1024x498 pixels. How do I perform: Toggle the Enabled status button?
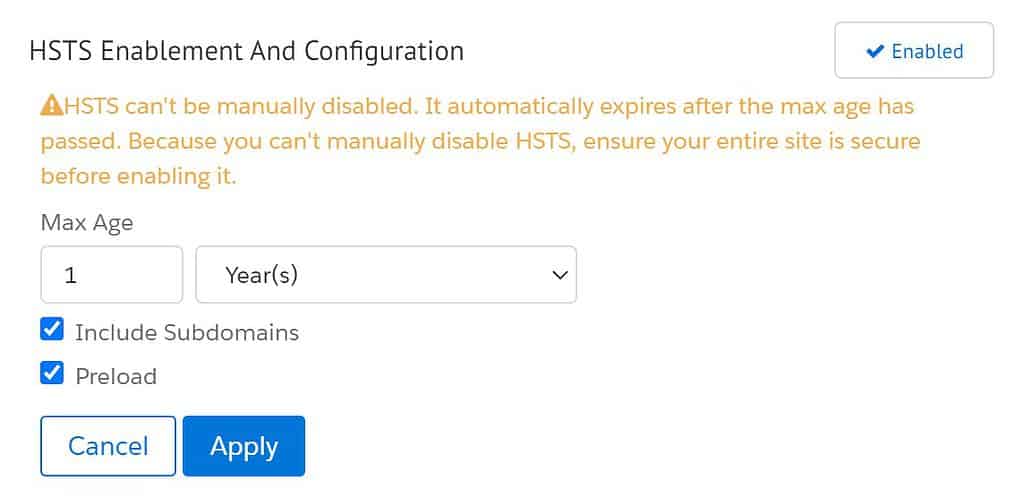[914, 50]
